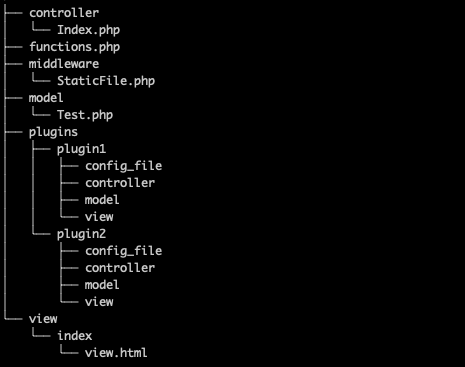This screenshot has height=367, width=465.
Task: Open Test.php under model
Action: (x=85, y=115)
